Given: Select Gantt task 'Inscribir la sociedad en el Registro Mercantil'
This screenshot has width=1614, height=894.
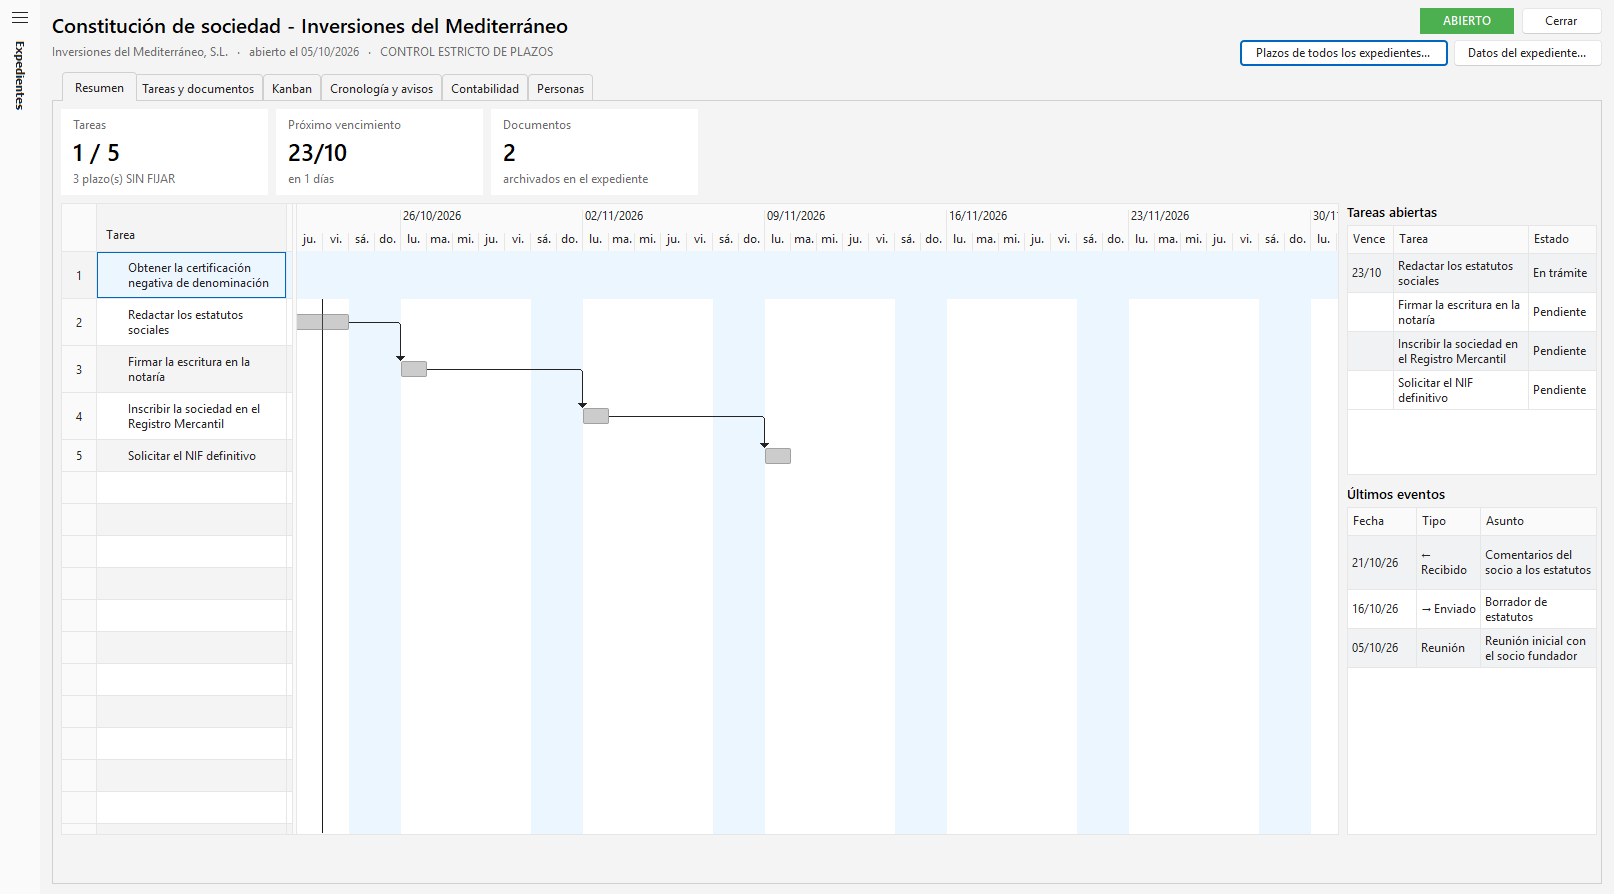Looking at the screenshot, I should pyautogui.click(x=191, y=416).
